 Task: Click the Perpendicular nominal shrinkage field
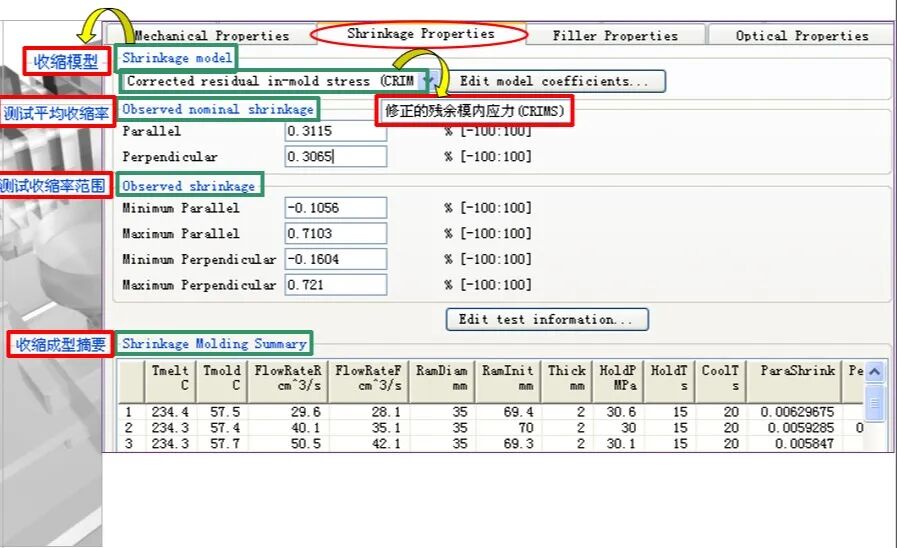click(x=335, y=157)
